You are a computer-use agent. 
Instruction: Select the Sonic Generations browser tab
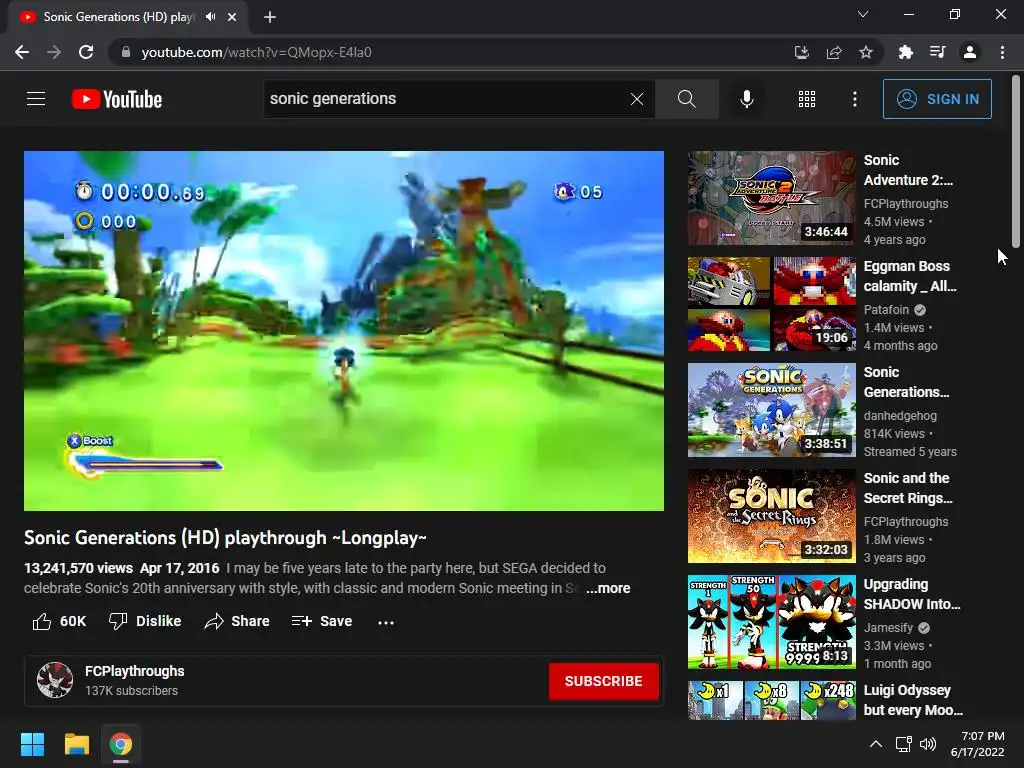[x=118, y=17]
